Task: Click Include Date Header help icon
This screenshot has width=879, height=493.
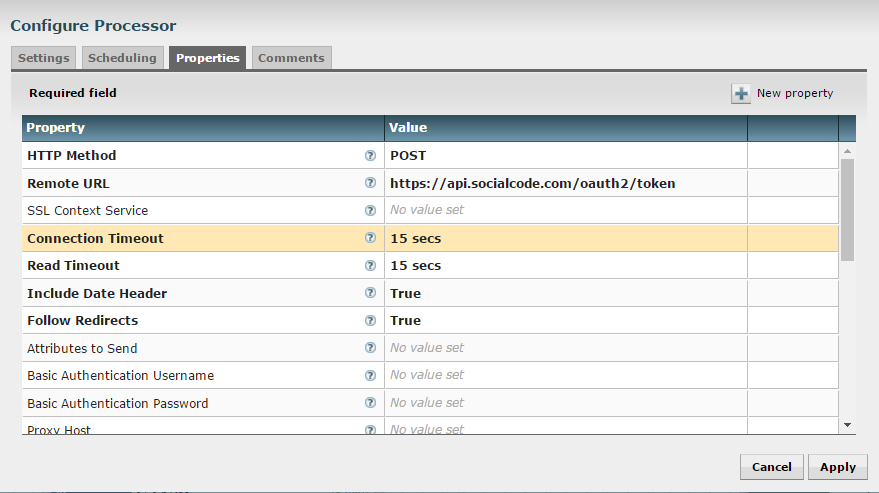Action: (x=370, y=293)
